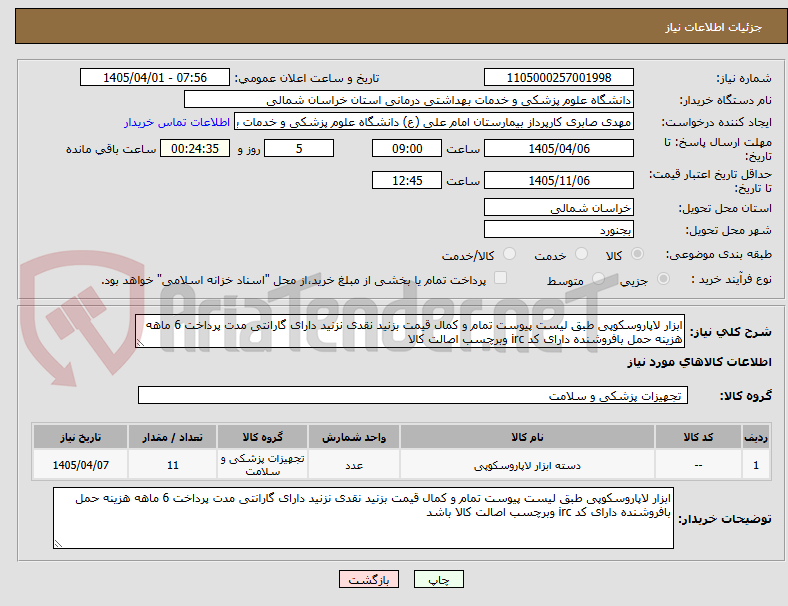
Task: Click the buyer organization name field
Action: [x=409, y=99]
